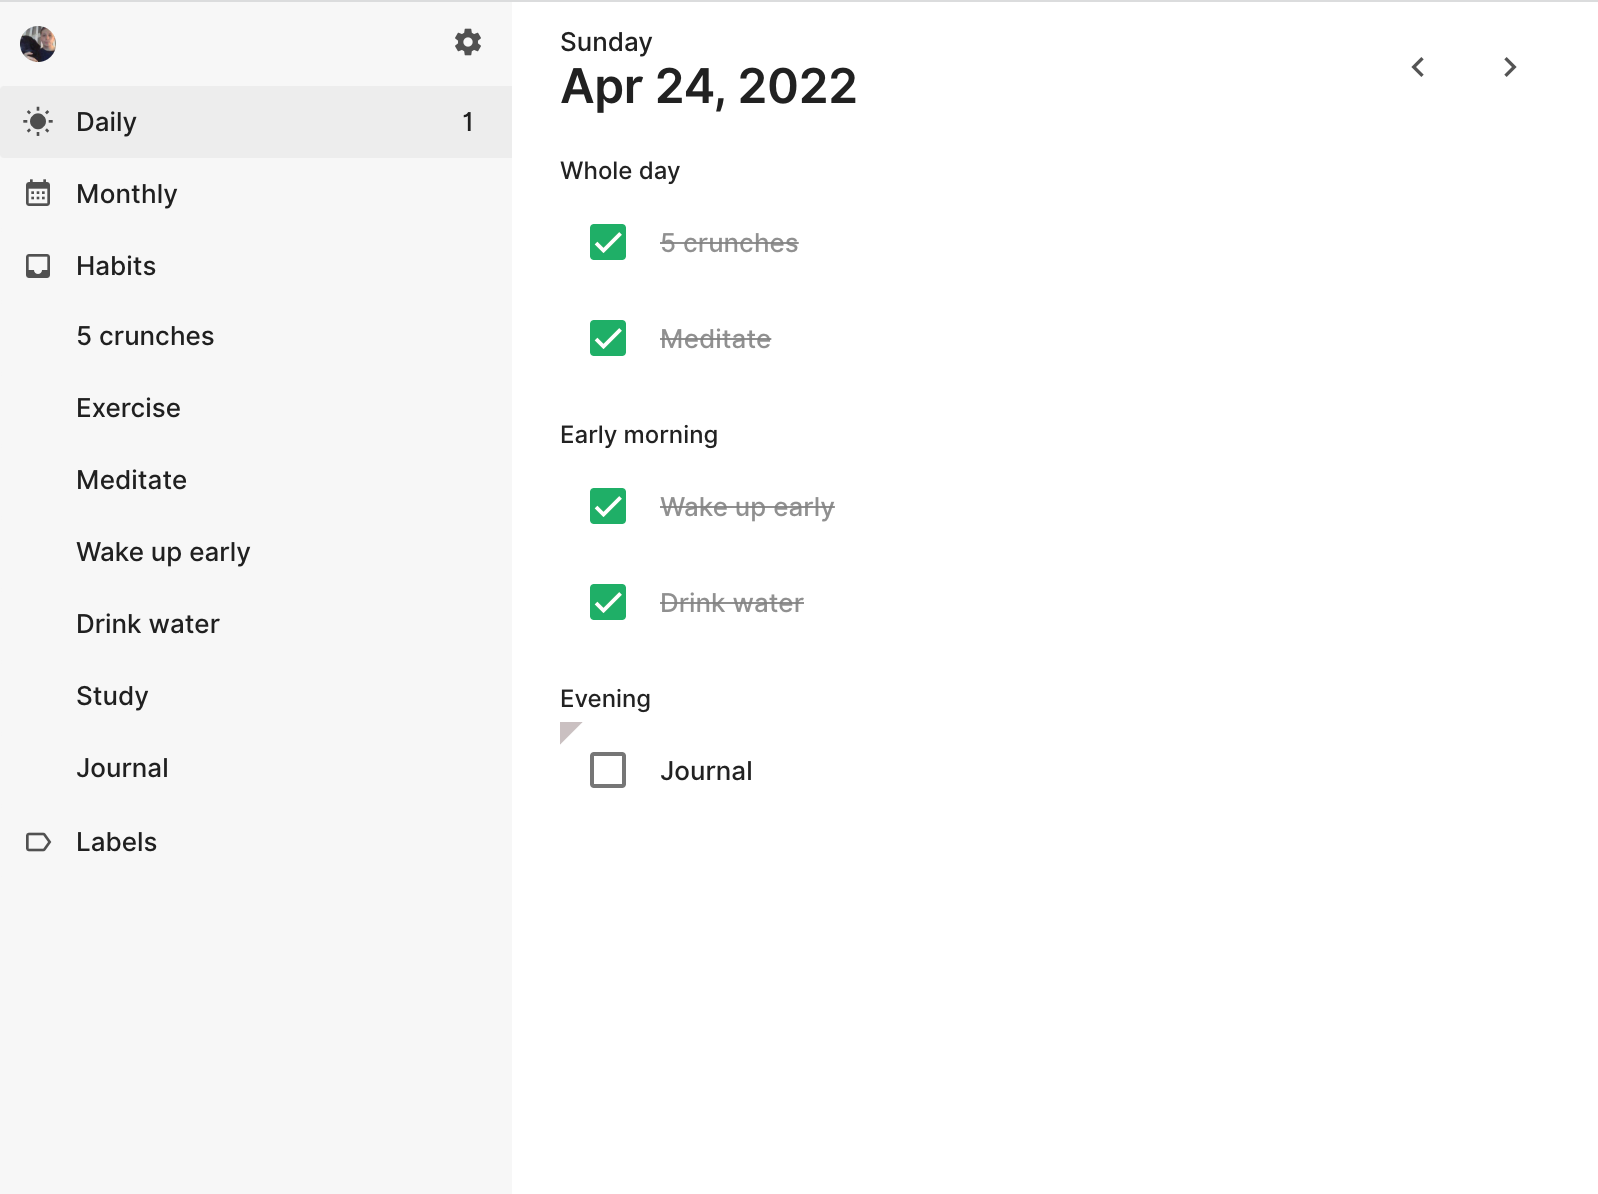Go to previous day with left chevron

[1418, 67]
